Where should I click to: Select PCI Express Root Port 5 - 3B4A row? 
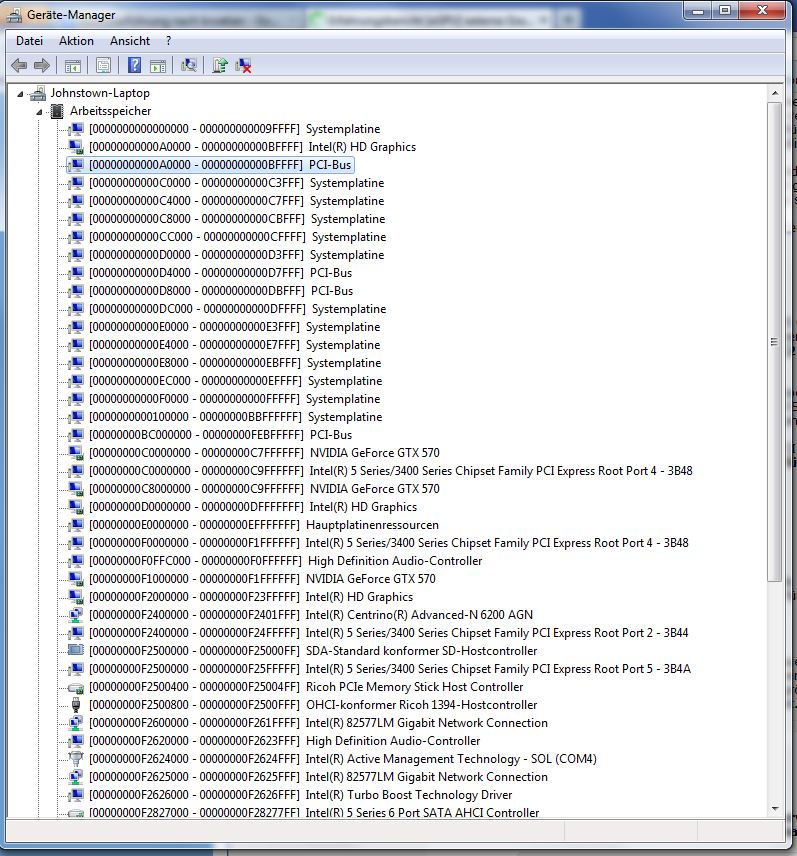point(390,669)
